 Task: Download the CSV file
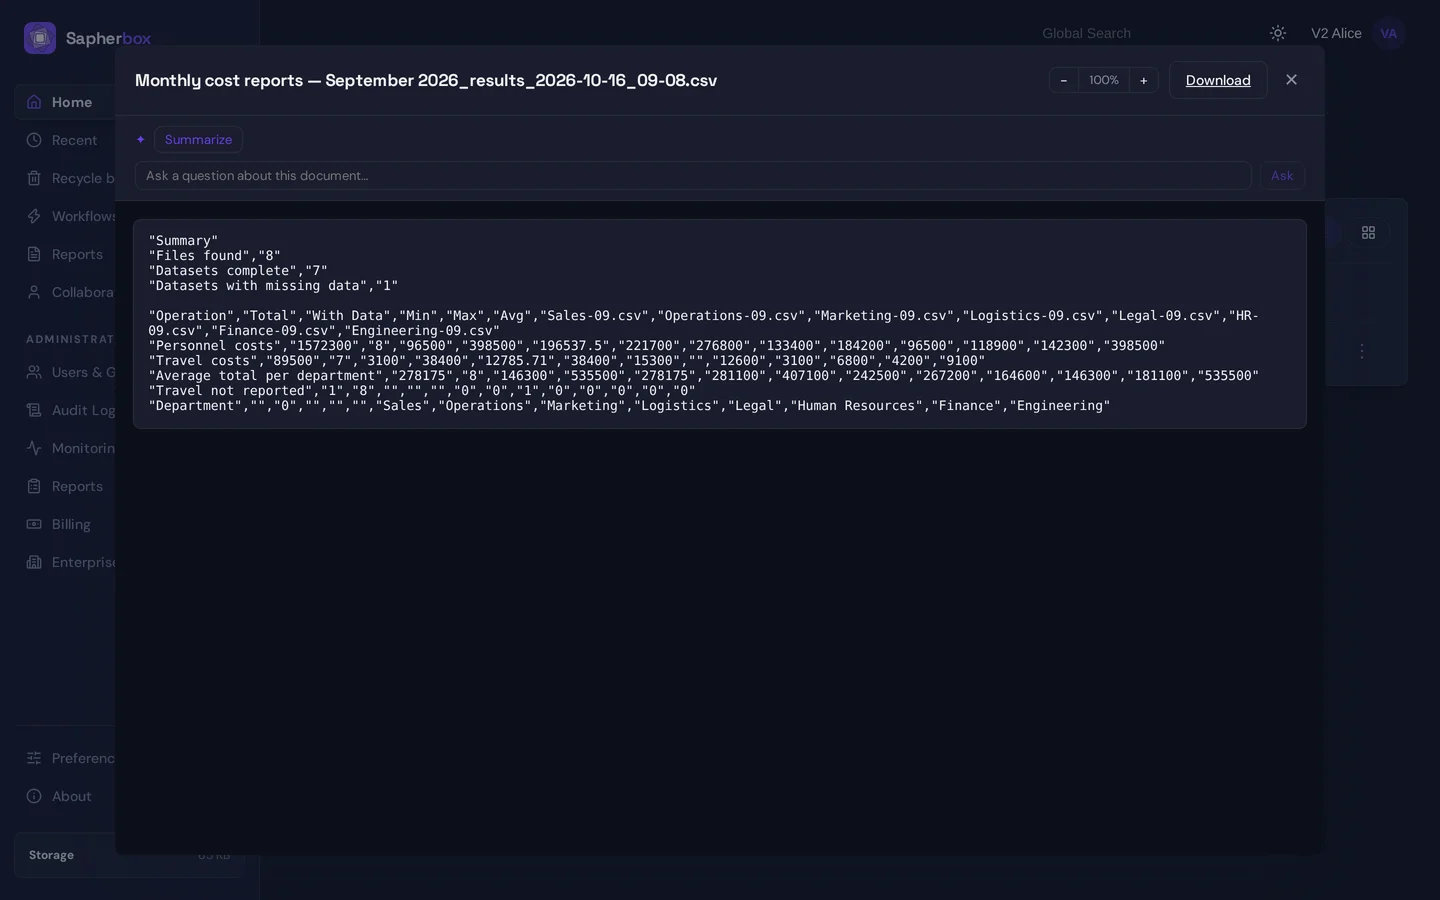point(1218,80)
